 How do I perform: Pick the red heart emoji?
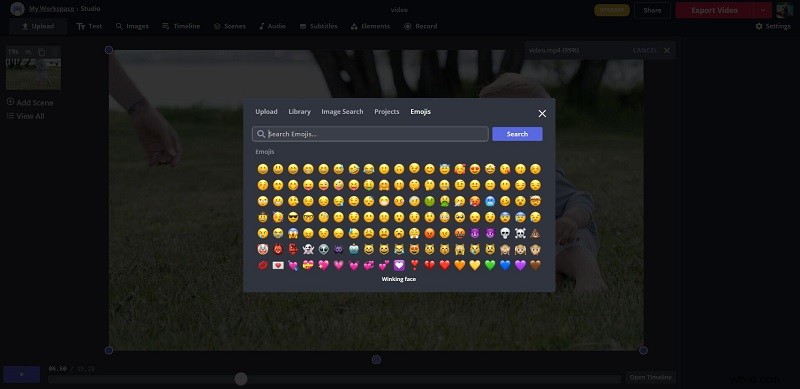444,265
